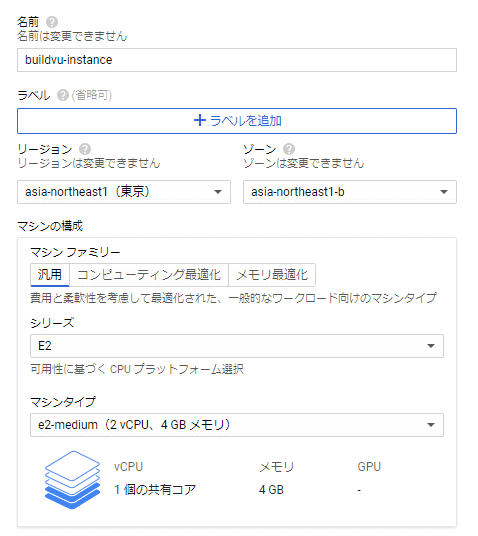Switch to メモリ最適化 tab
478x536 pixels.
(x=272, y=275)
